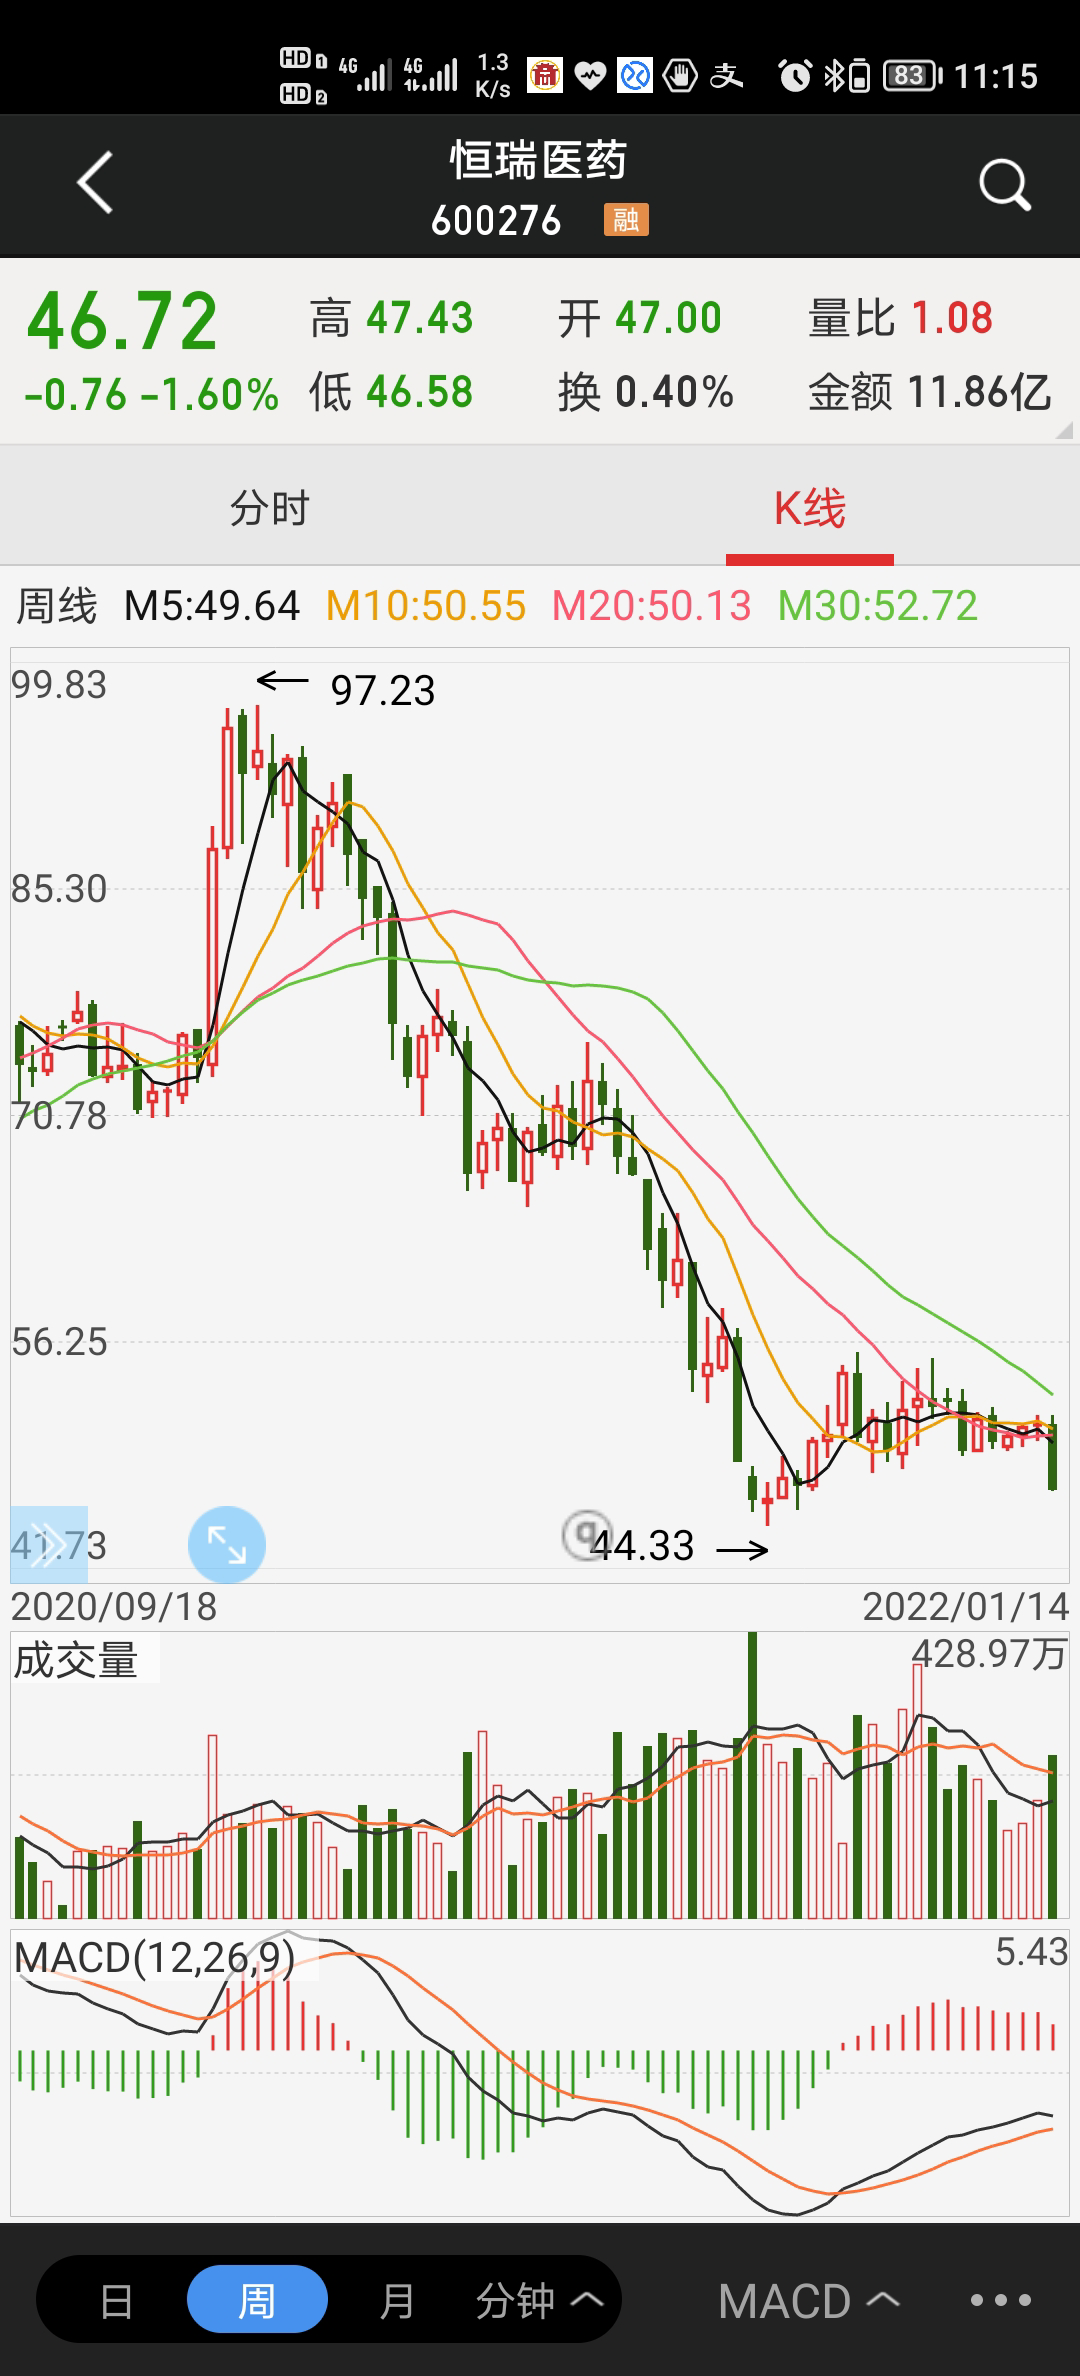Tap the 97.23 peak price label
Viewport: 1080px width, 2376px height.
click(x=383, y=691)
